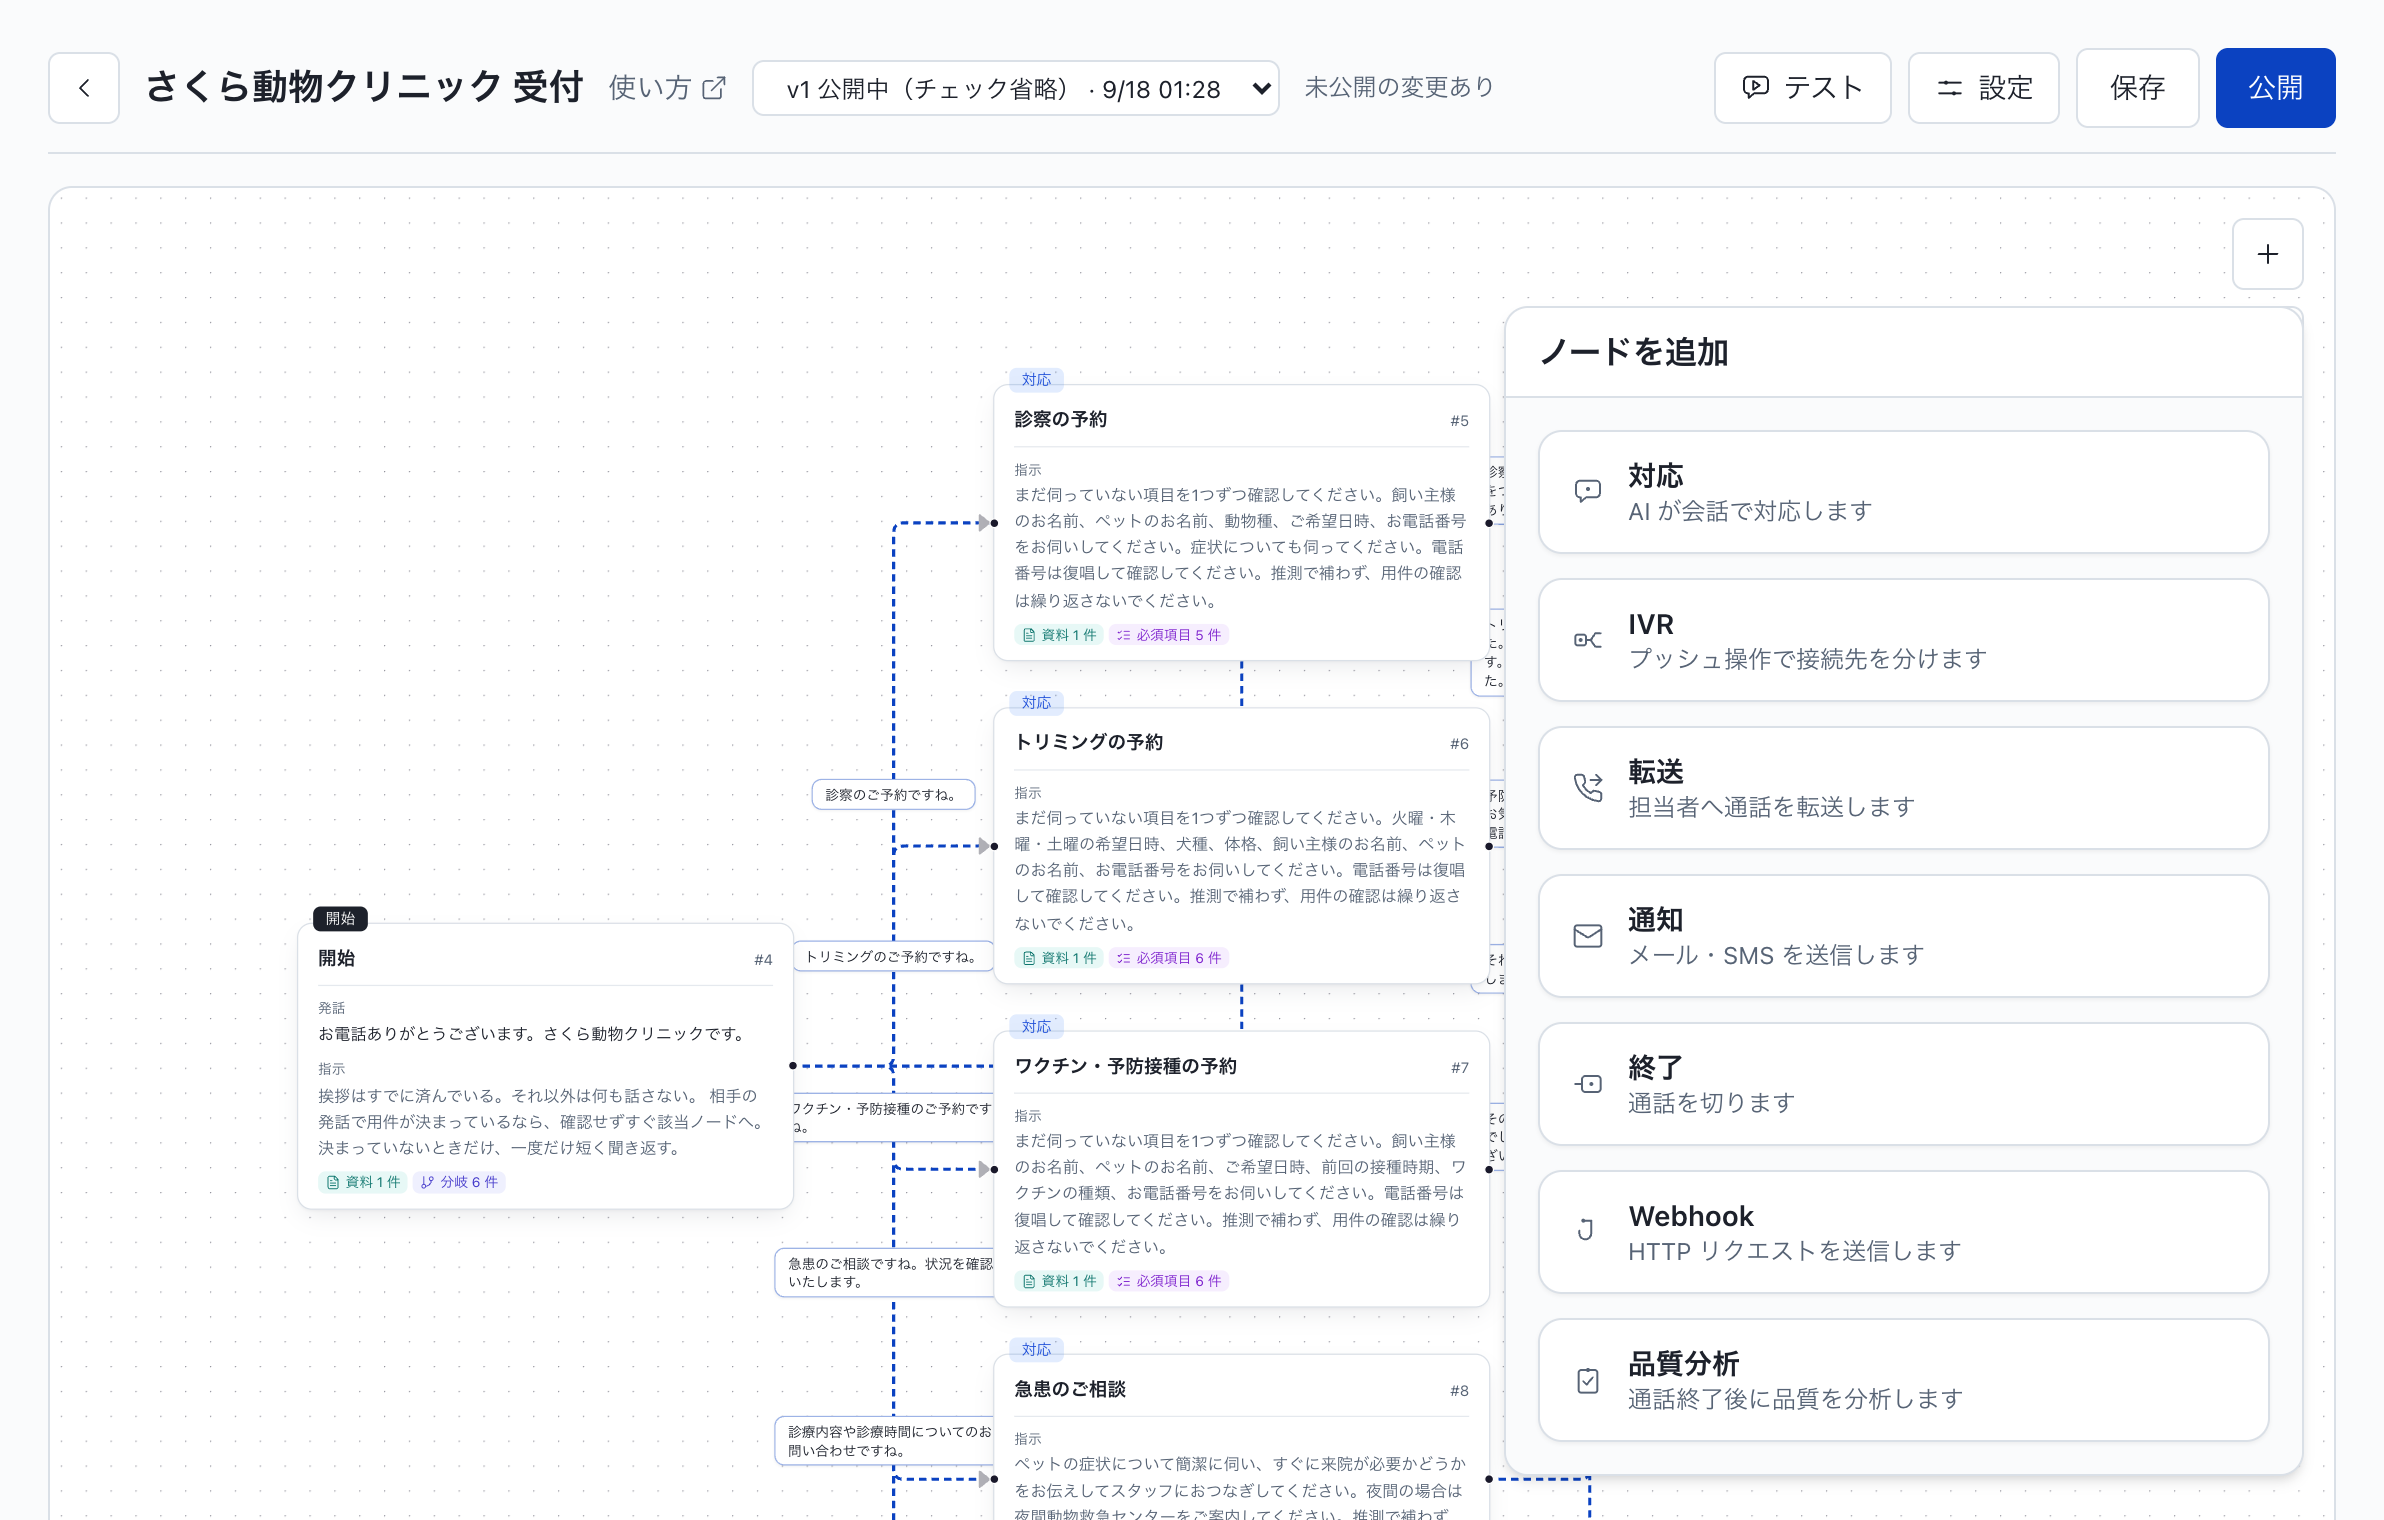Click the 対応 tag above 診察の予約
Viewport: 2384px width, 1520px height.
pyautogui.click(x=1036, y=380)
